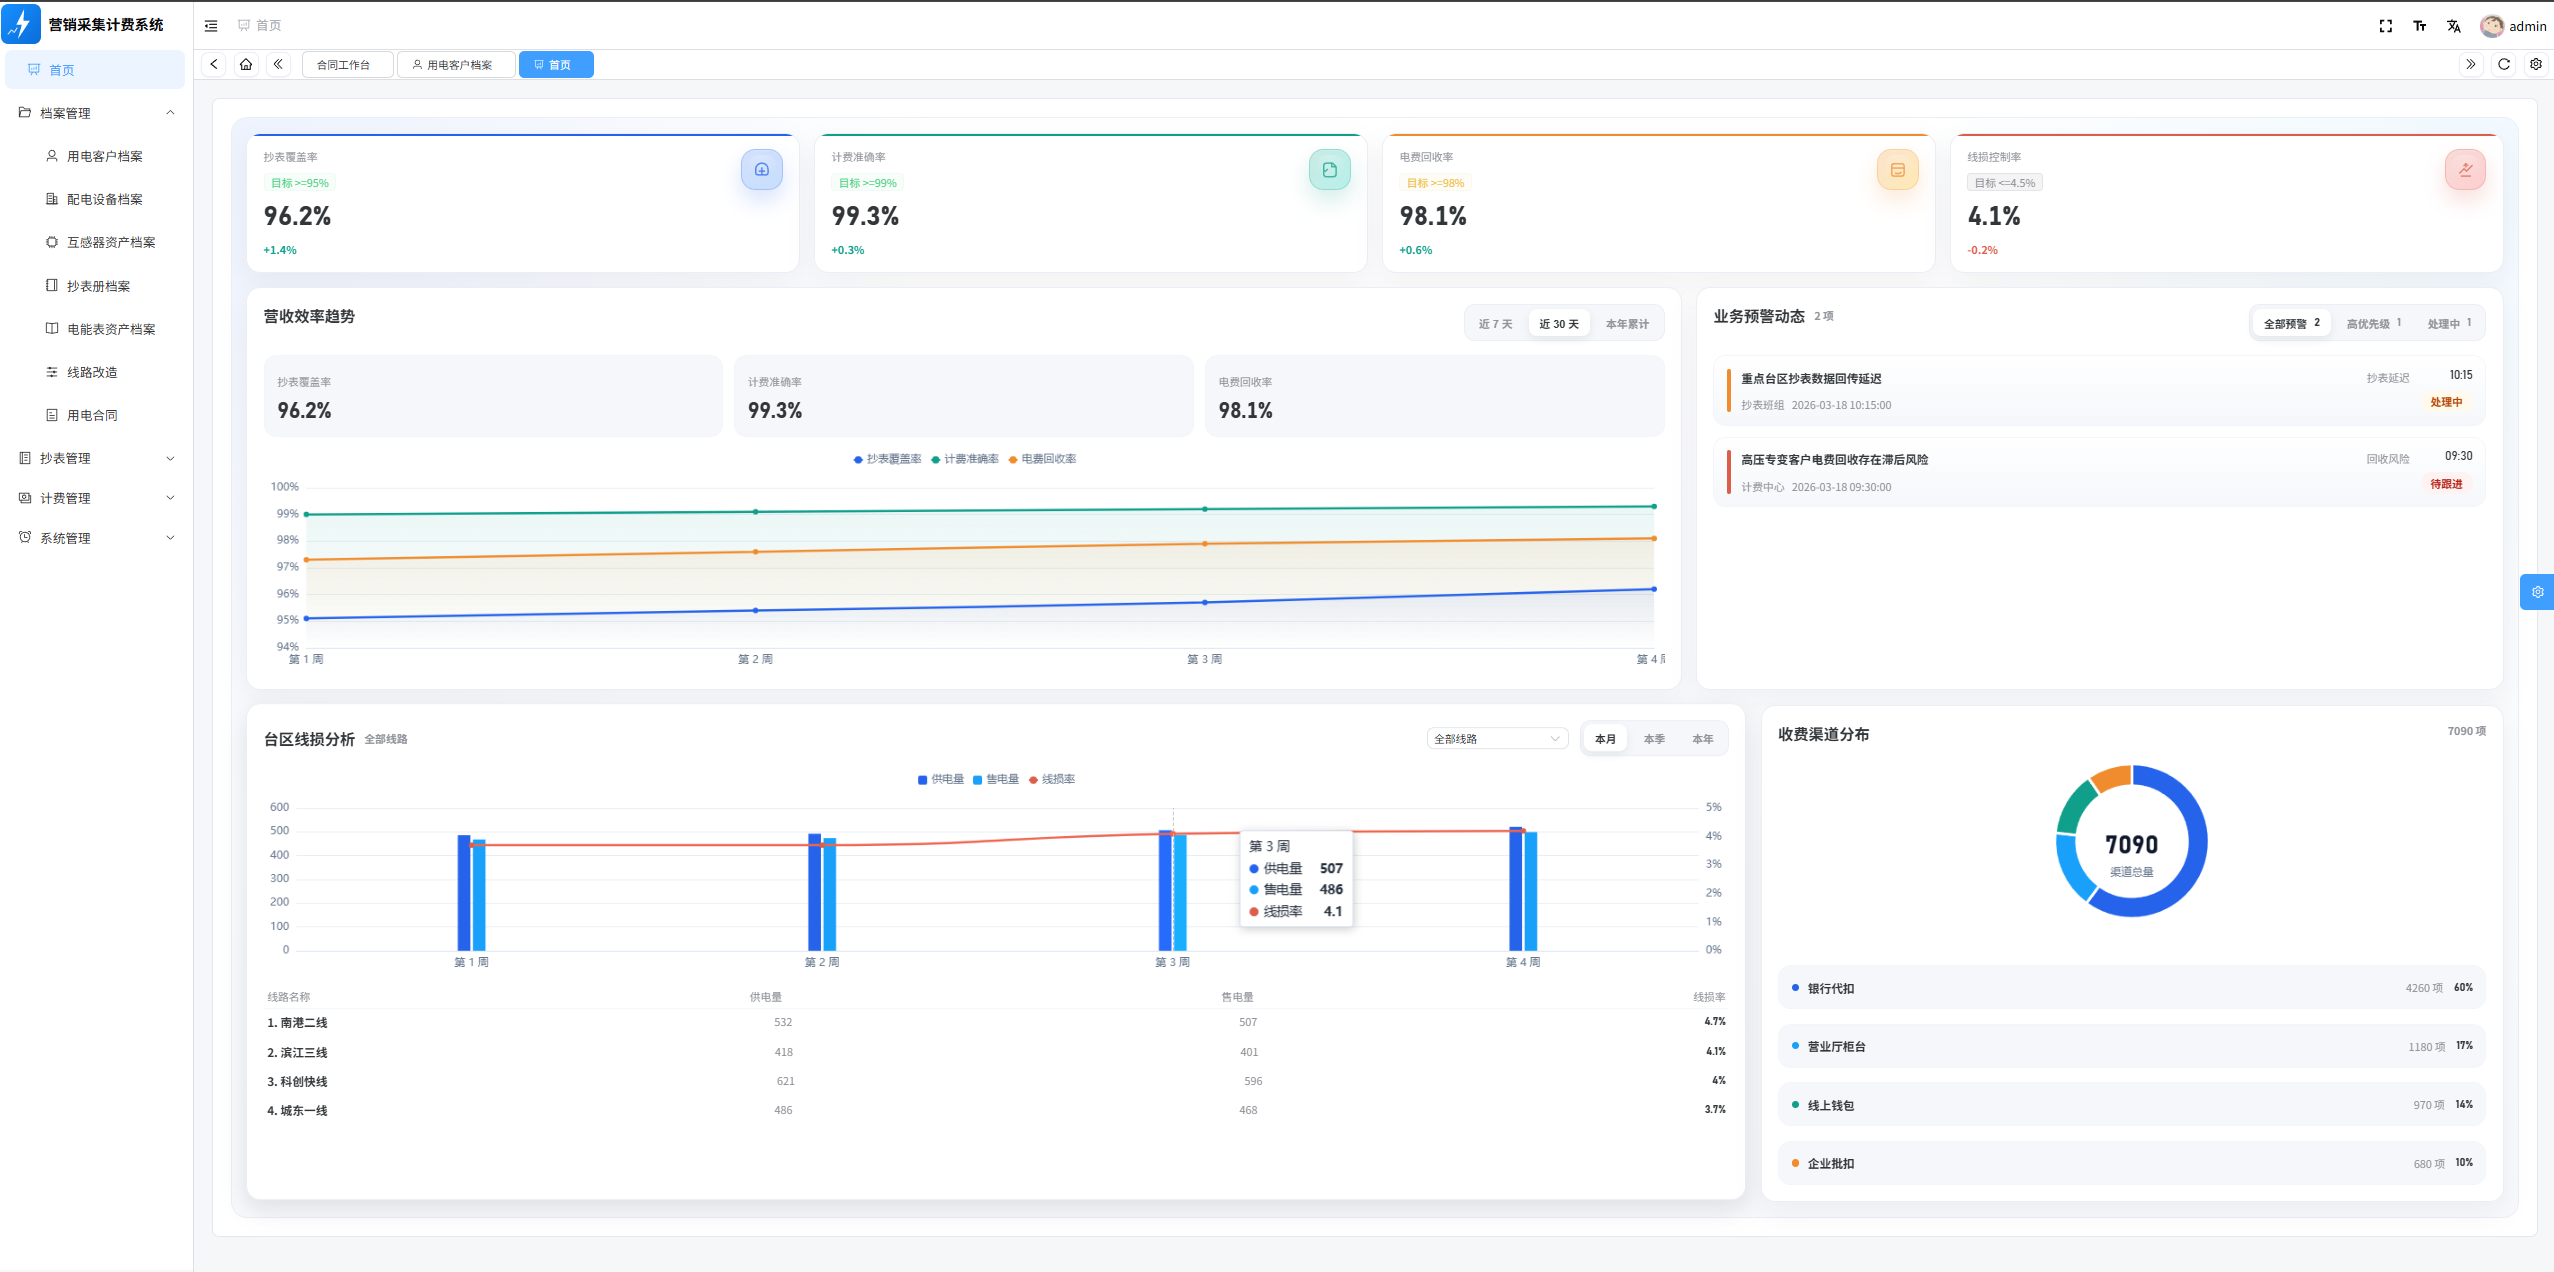The width and height of the screenshot is (2554, 1272).
Task: Open 配电设备档案 in the sidebar
Action: pos(97,199)
